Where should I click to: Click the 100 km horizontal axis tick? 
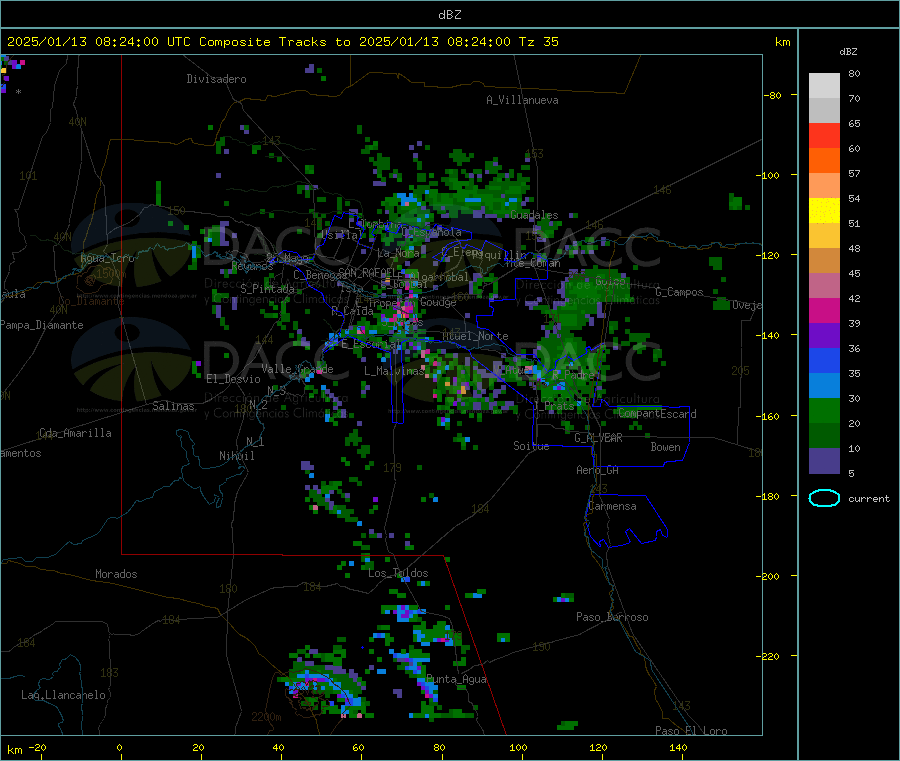[518, 747]
